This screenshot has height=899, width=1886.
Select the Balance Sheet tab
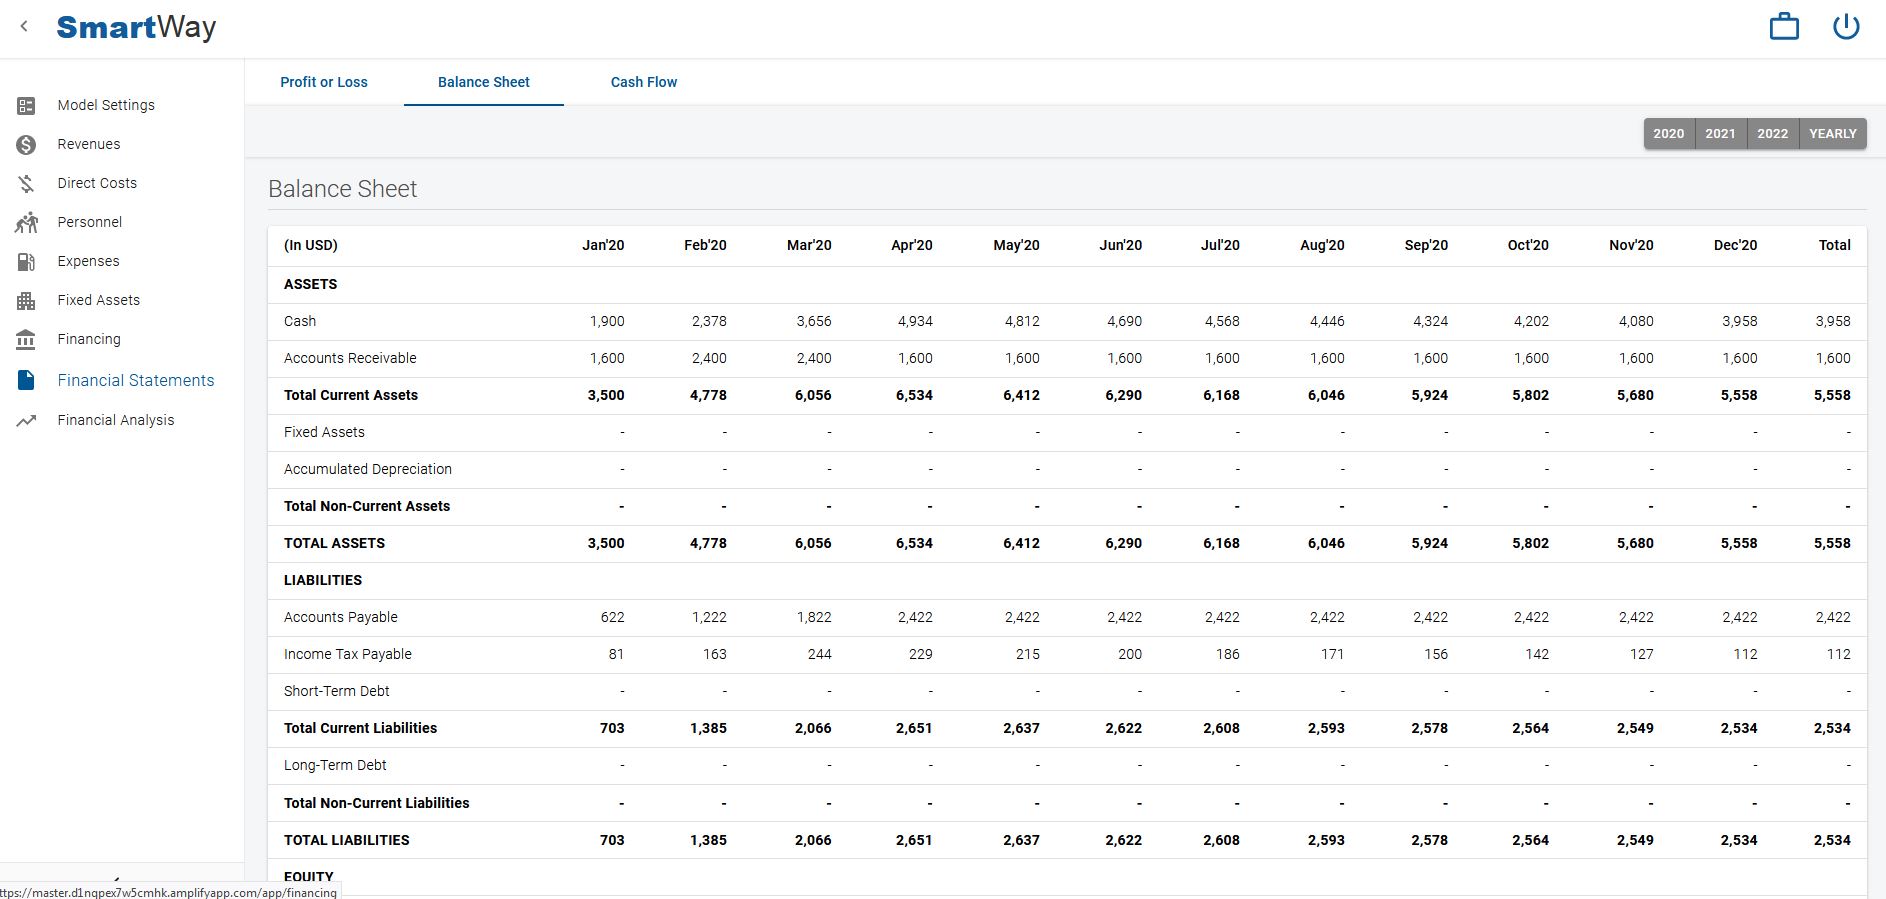pyautogui.click(x=484, y=82)
